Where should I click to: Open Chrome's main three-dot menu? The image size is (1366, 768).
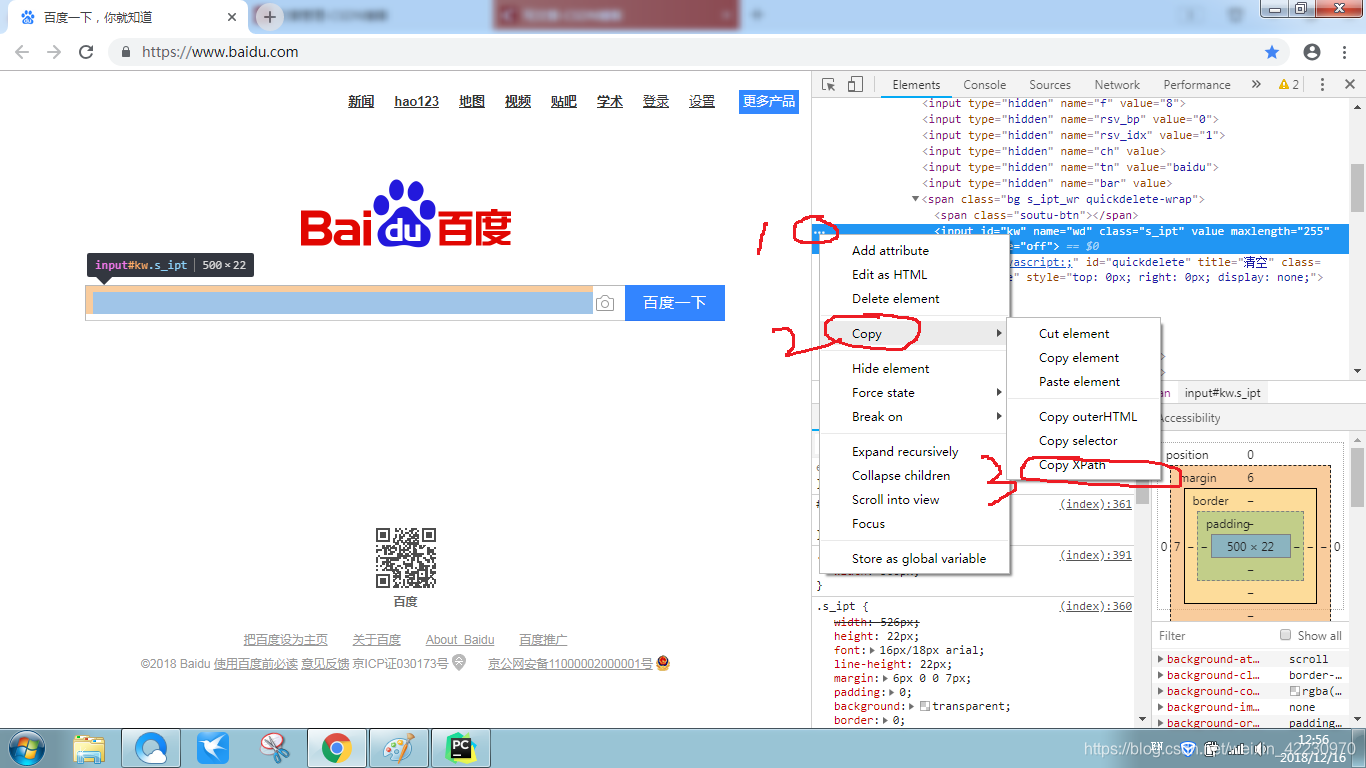point(1344,52)
